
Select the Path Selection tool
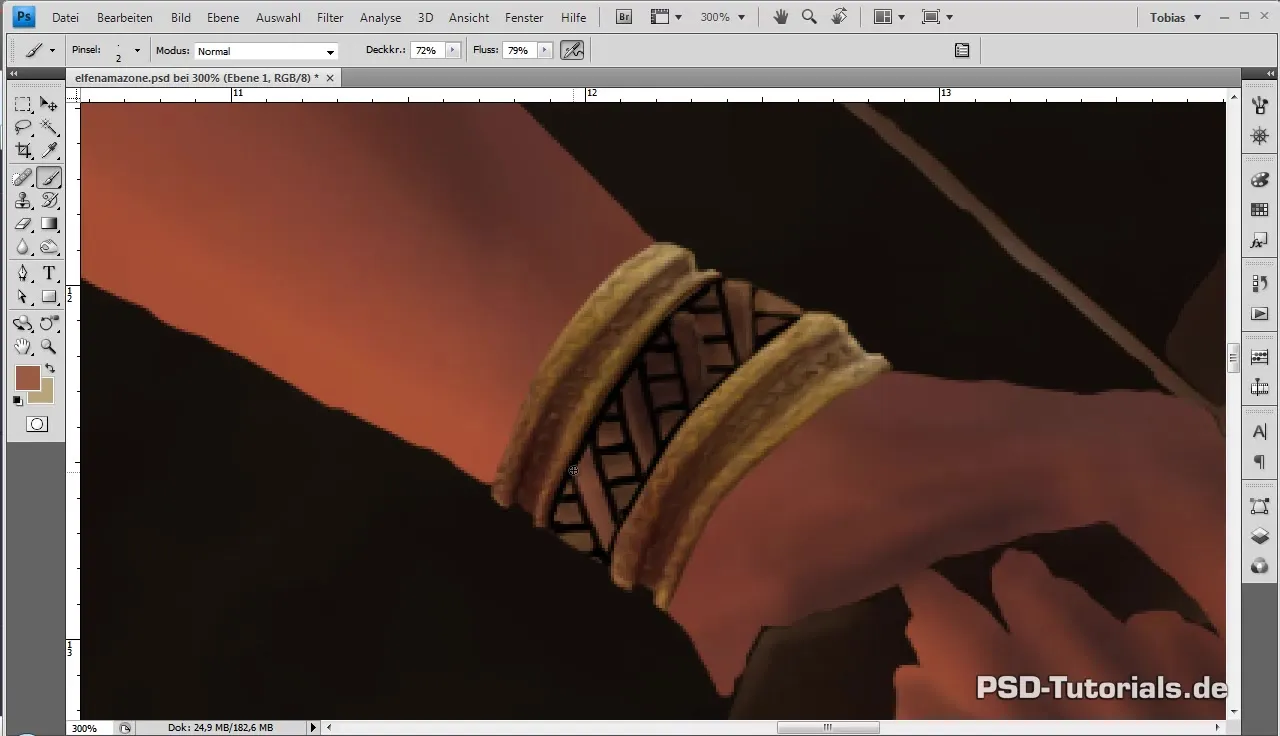[23, 297]
